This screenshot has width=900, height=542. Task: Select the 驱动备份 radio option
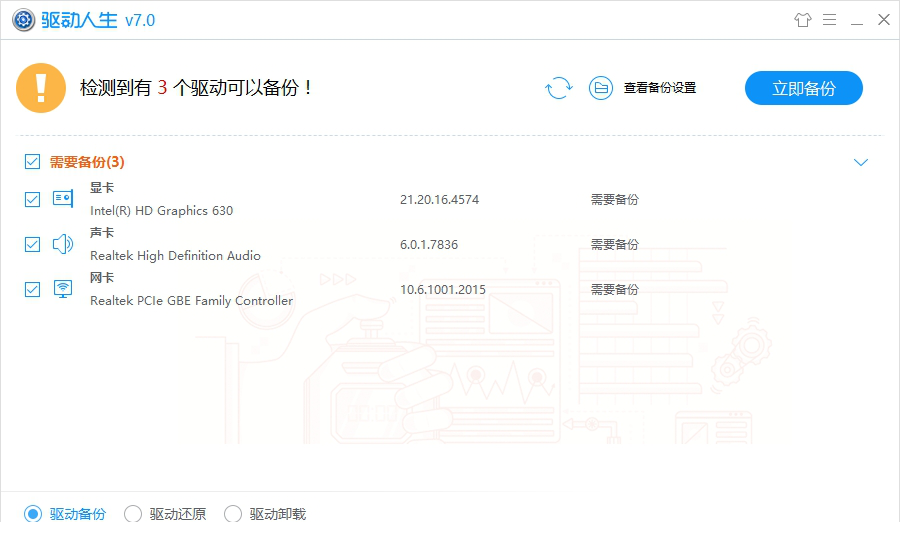click(x=33, y=514)
